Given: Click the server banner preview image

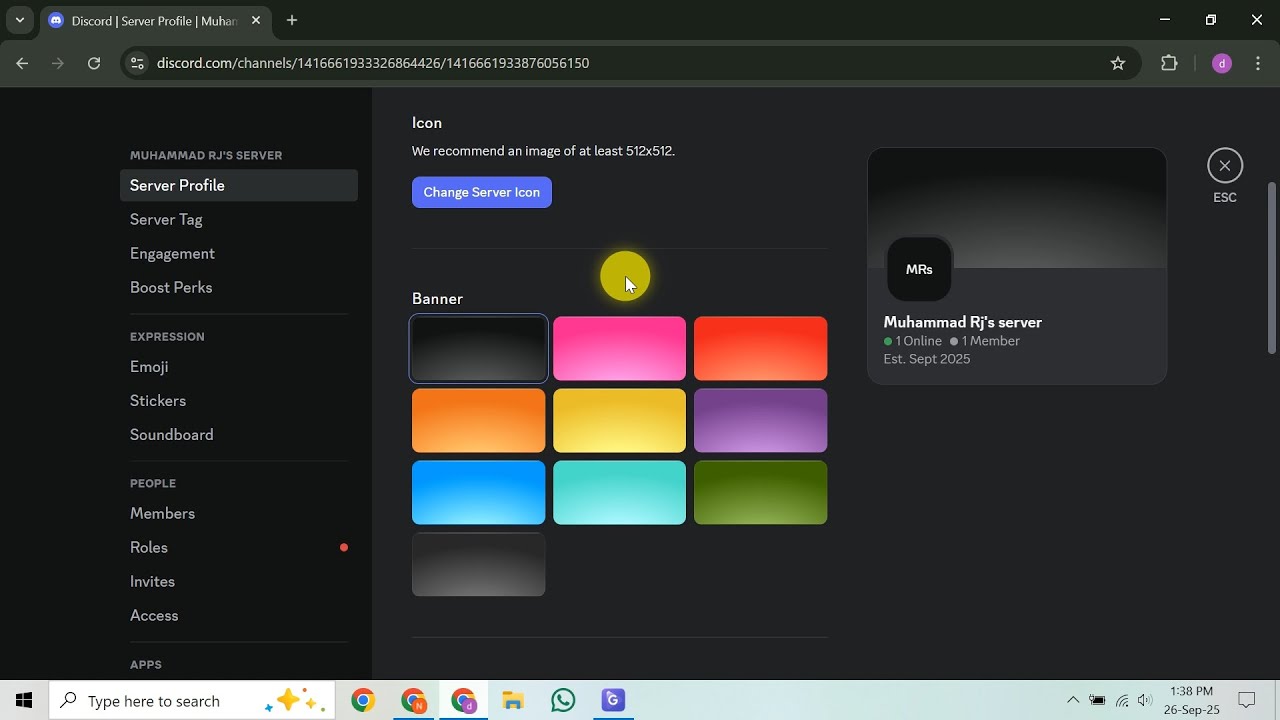Looking at the screenshot, I should tap(1017, 208).
